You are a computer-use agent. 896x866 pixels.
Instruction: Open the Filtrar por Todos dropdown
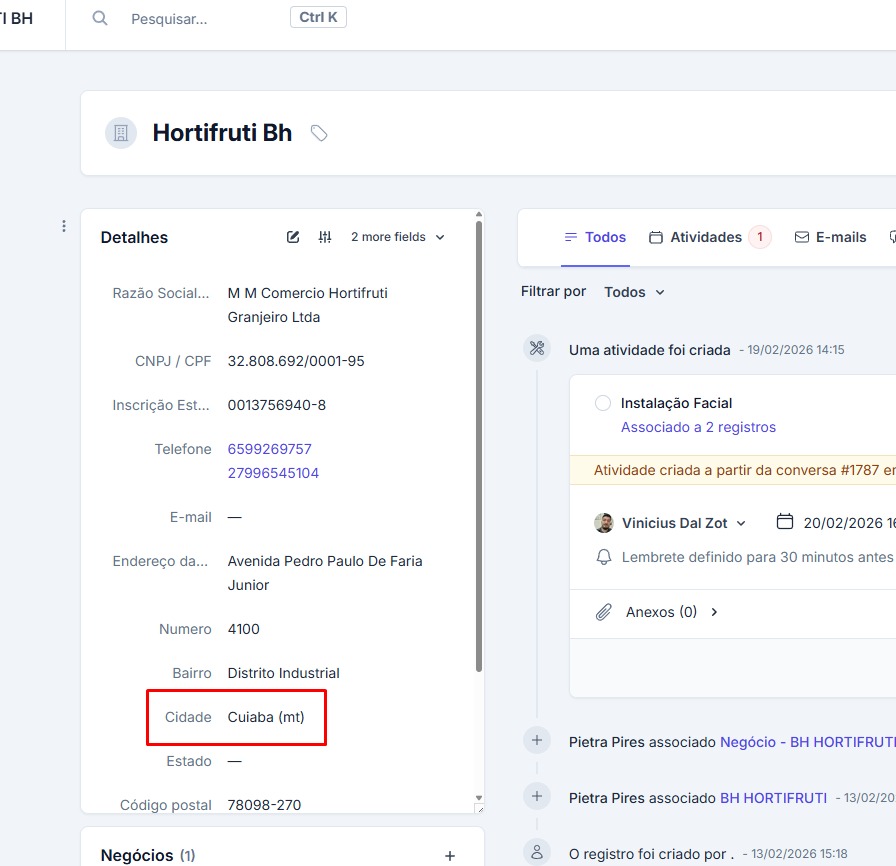pyautogui.click(x=634, y=292)
